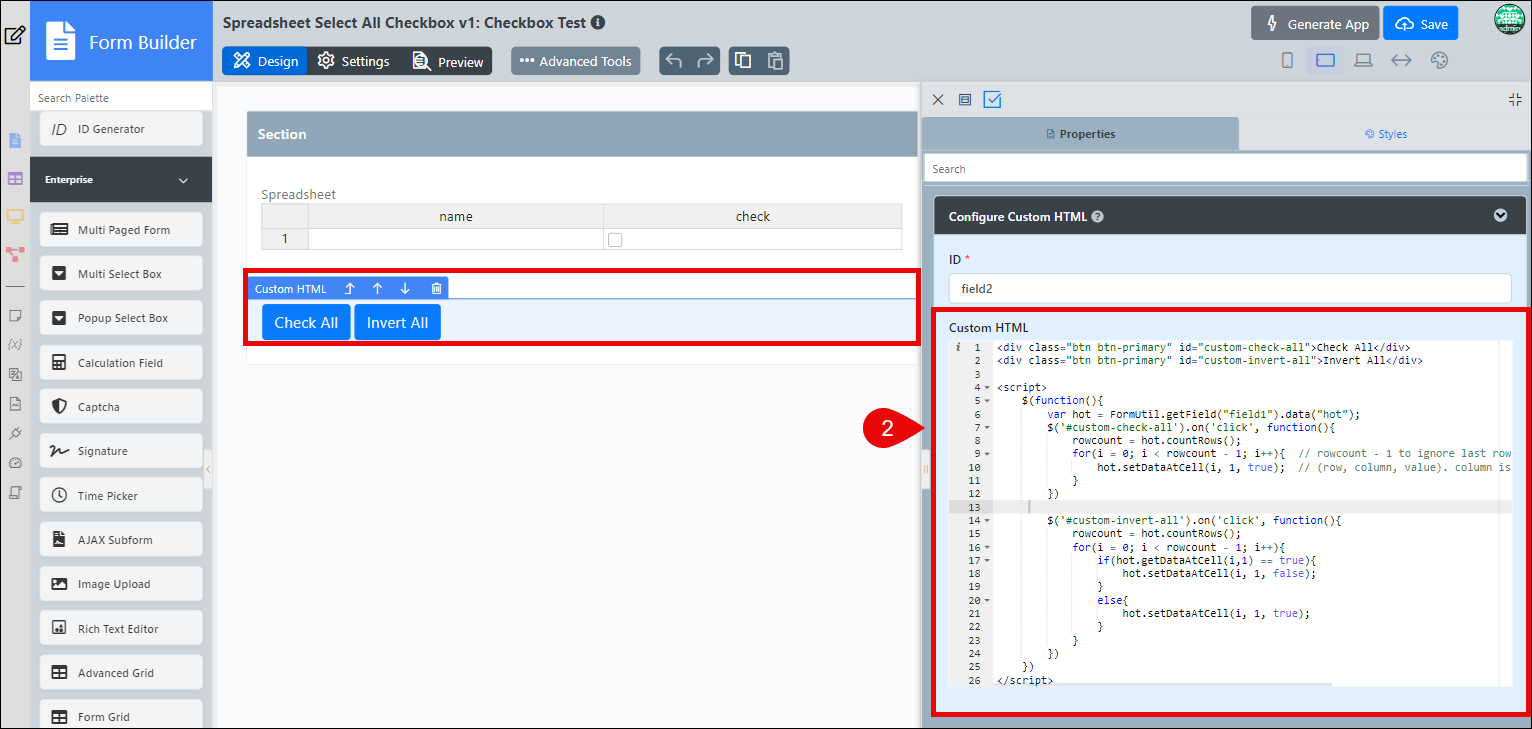Fold code block at line 17

click(x=987, y=560)
